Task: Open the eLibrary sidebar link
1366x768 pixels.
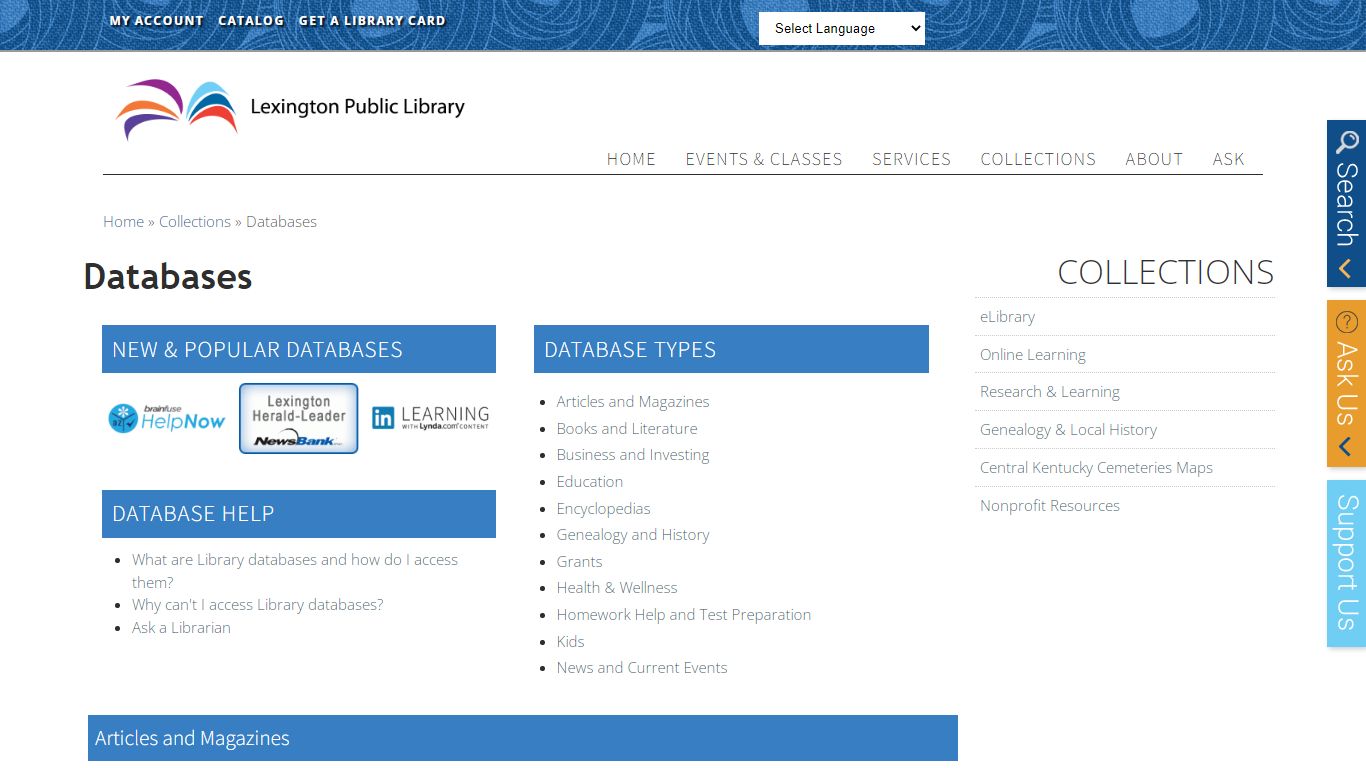Action: coord(1007,317)
